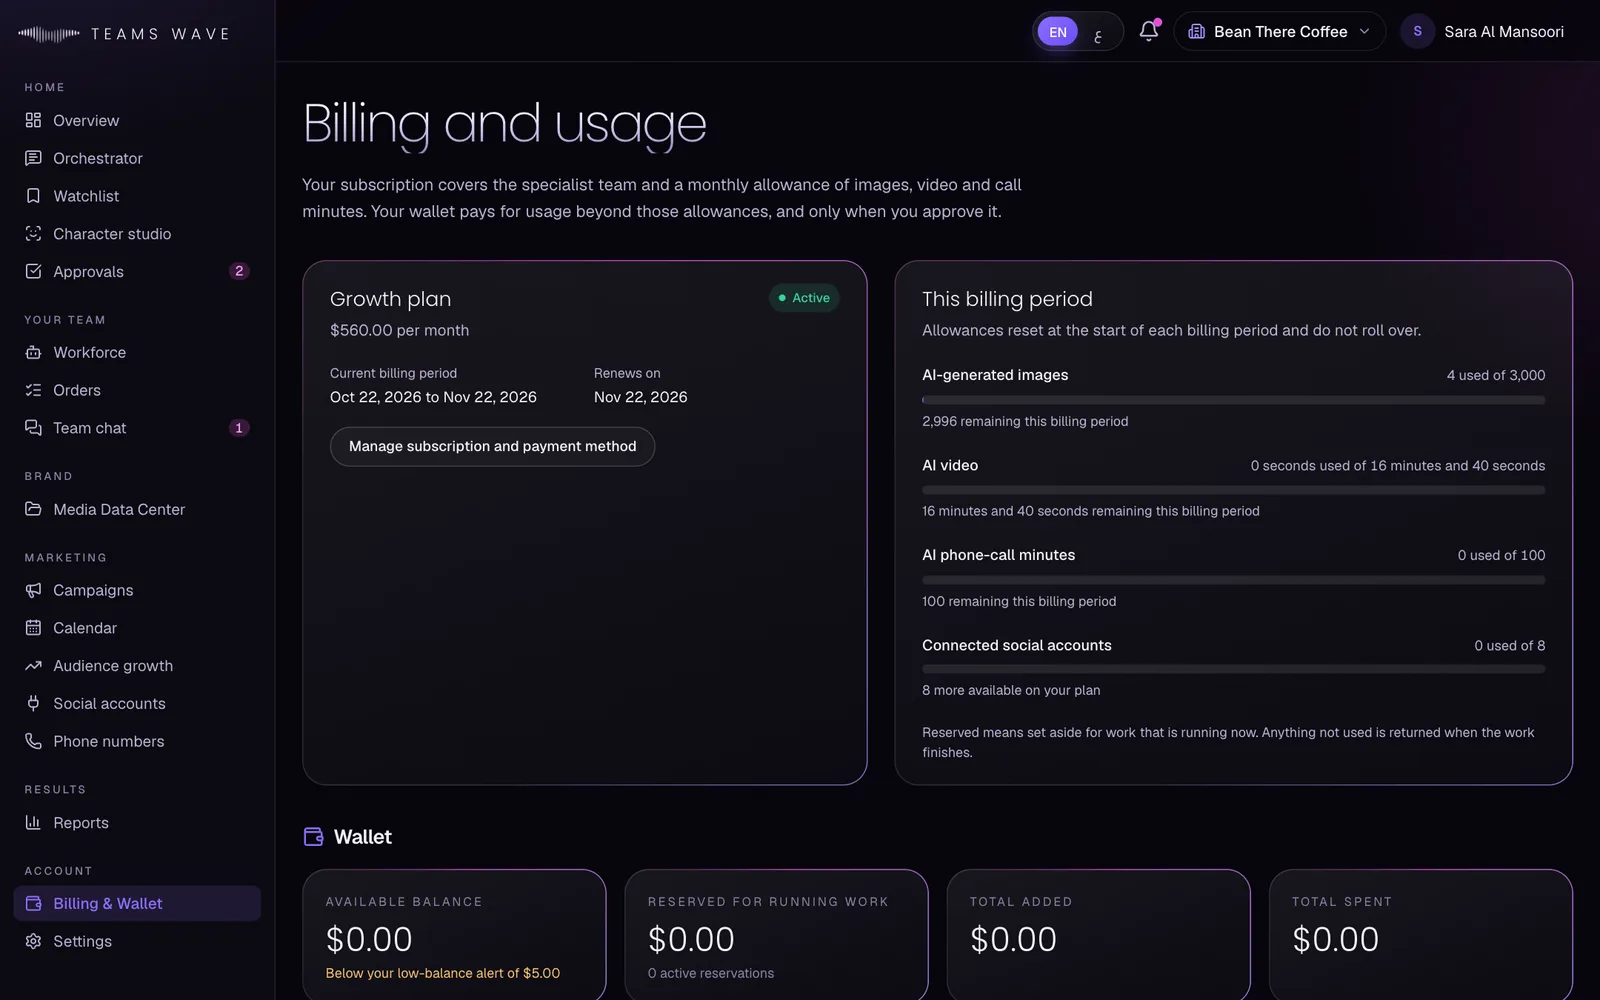1600x1000 pixels.
Task: Click the Overview grid icon
Action: tap(33, 120)
